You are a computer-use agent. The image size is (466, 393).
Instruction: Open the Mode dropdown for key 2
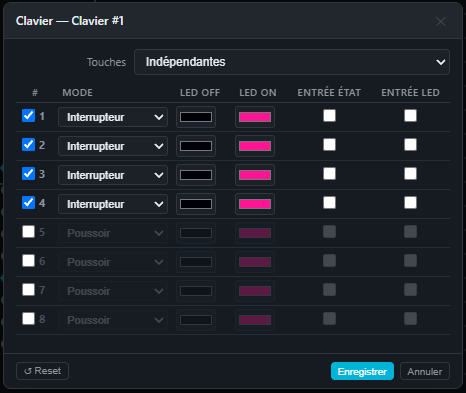(x=113, y=146)
